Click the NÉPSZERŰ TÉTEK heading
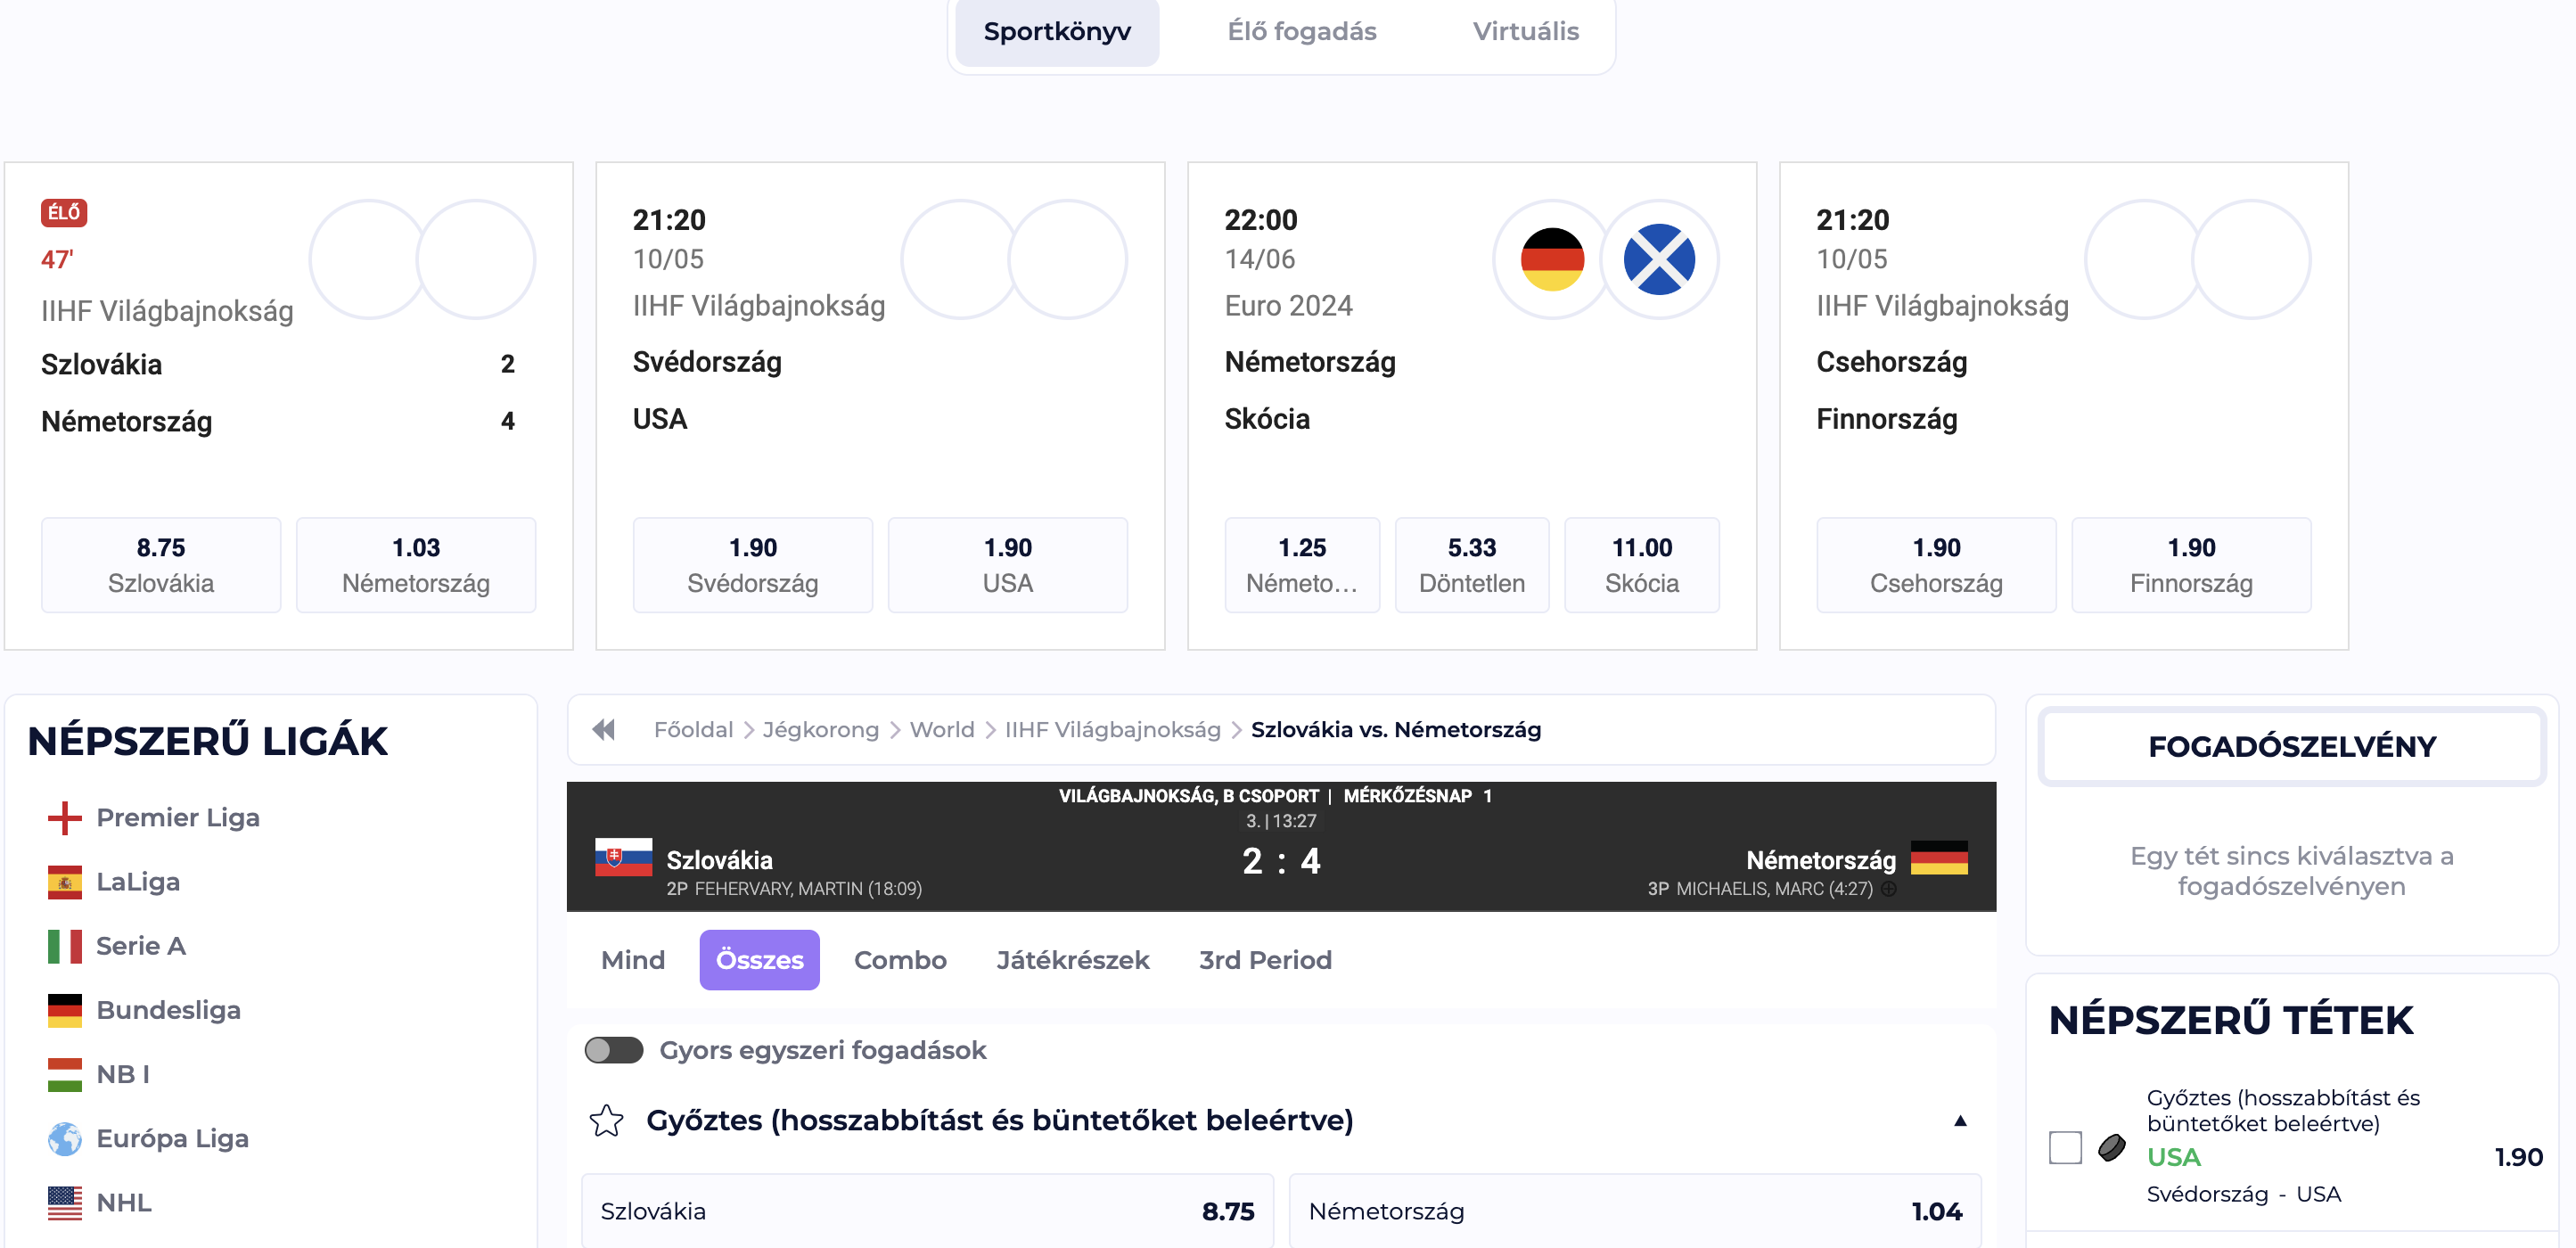Image resolution: width=2576 pixels, height=1248 pixels. (x=2230, y=1021)
